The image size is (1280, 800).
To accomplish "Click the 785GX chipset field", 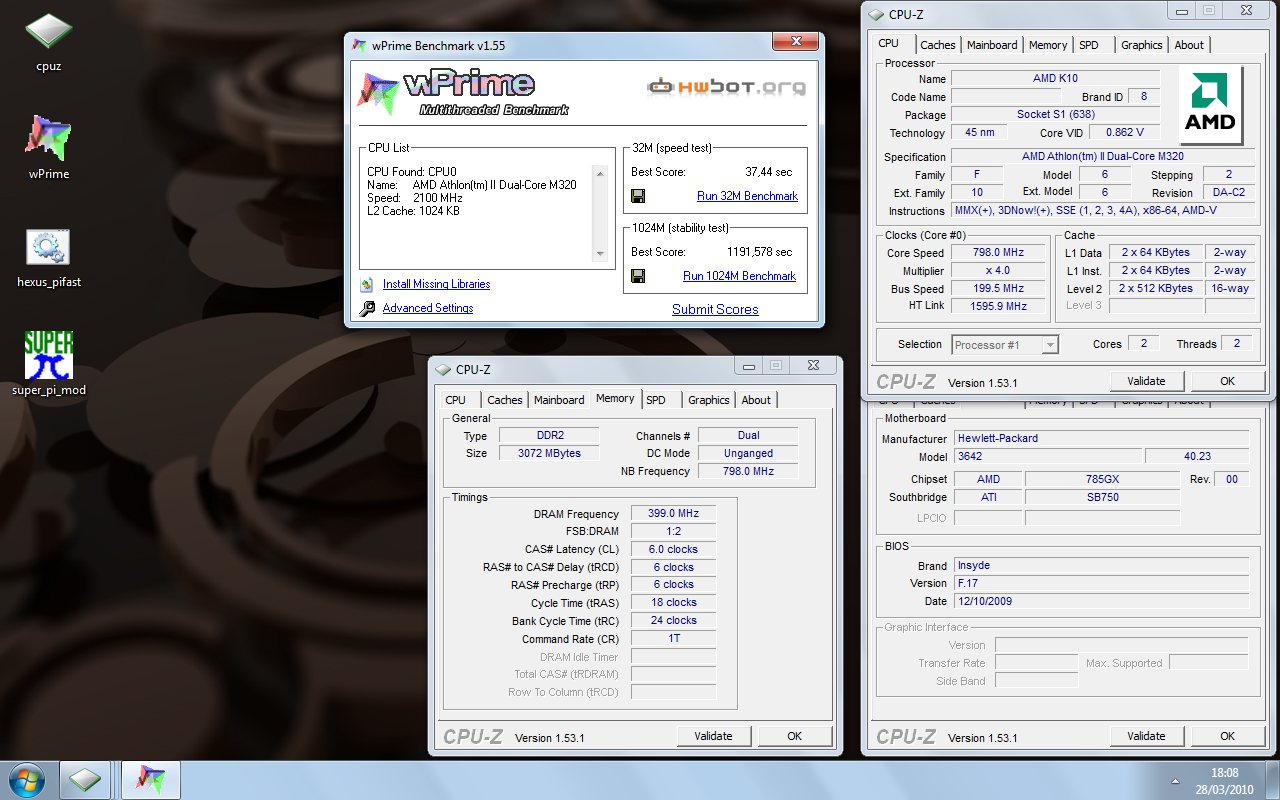I will tap(1102, 479).
